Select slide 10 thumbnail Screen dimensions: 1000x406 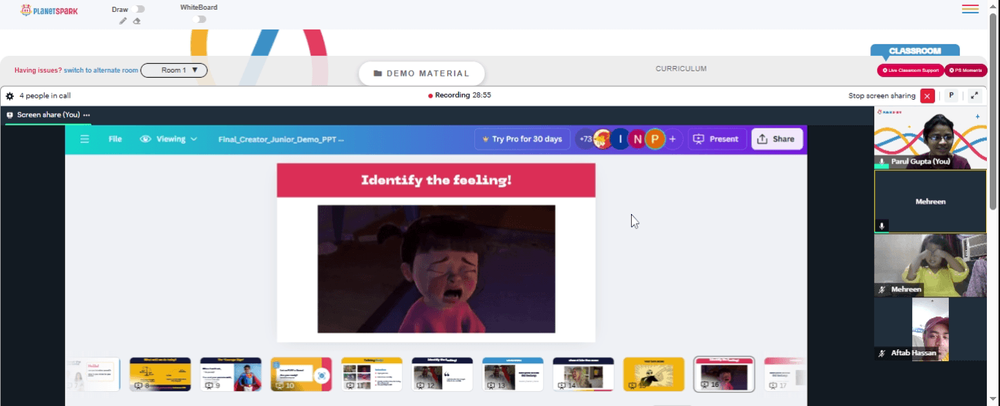[x=301, y=374]
